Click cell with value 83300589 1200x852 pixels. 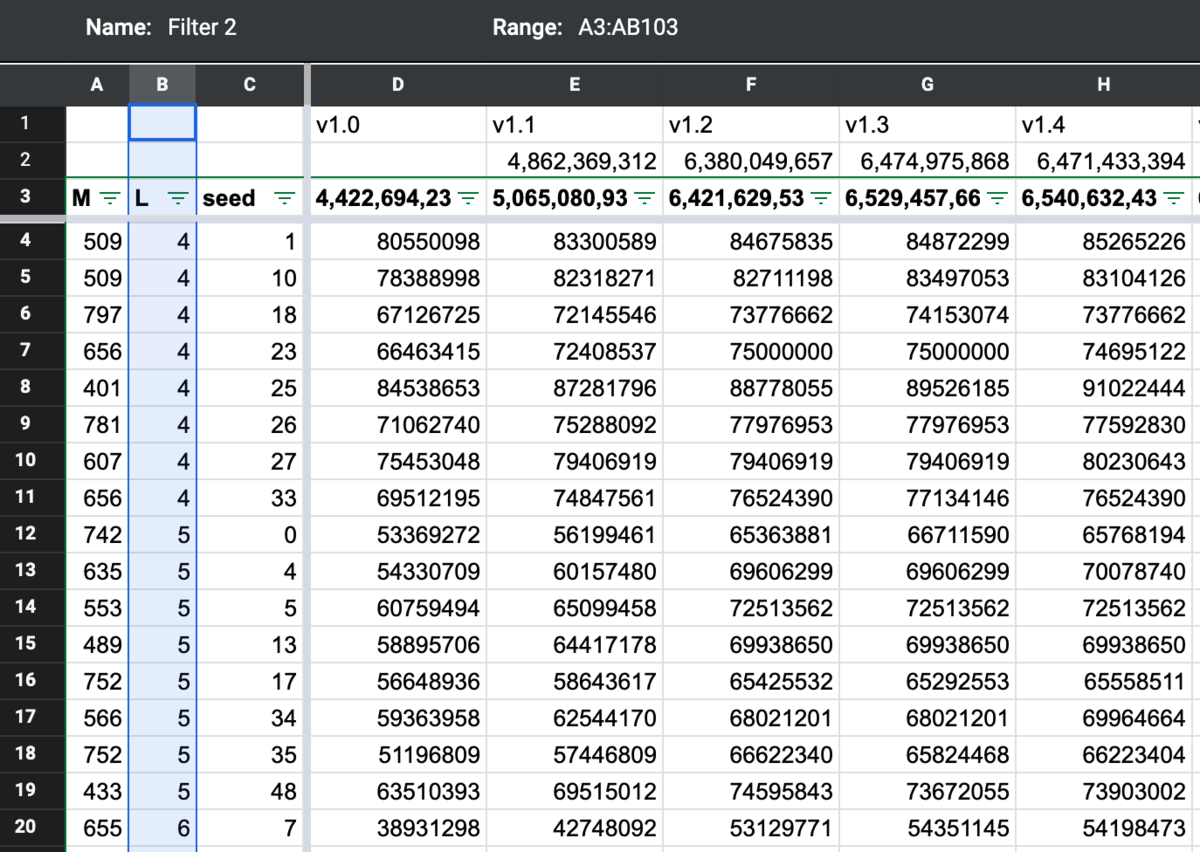[574, 241]
